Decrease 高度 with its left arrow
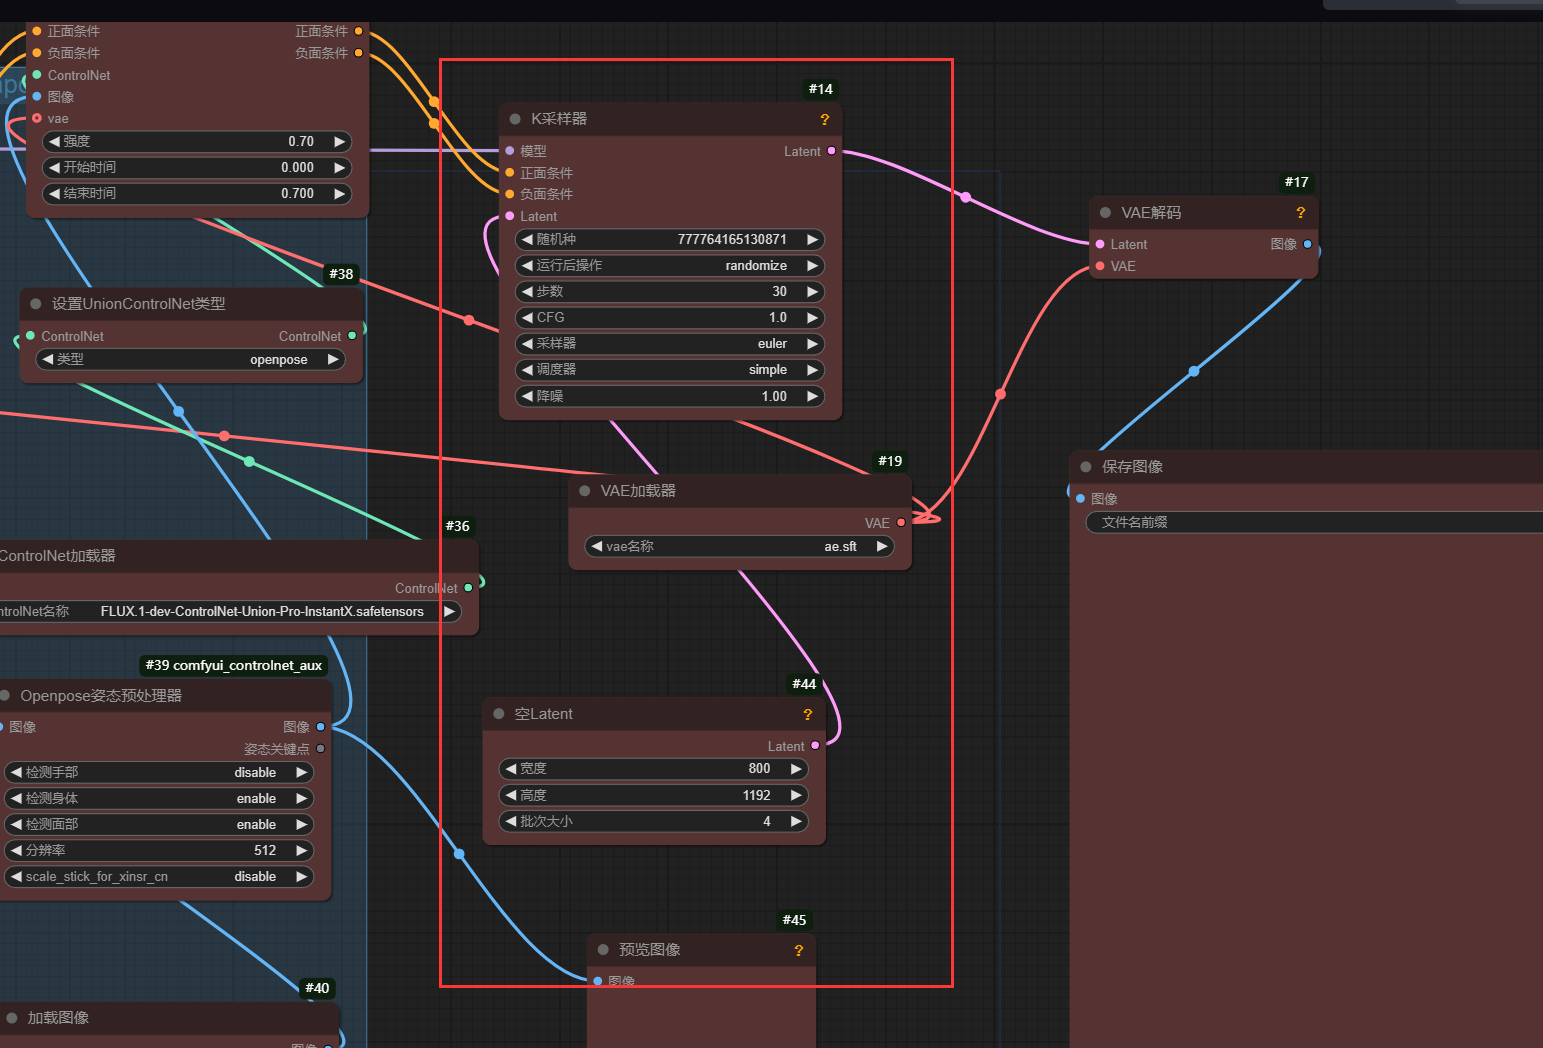This screenshot has height=1048, width=1543. tap(511, 795)
